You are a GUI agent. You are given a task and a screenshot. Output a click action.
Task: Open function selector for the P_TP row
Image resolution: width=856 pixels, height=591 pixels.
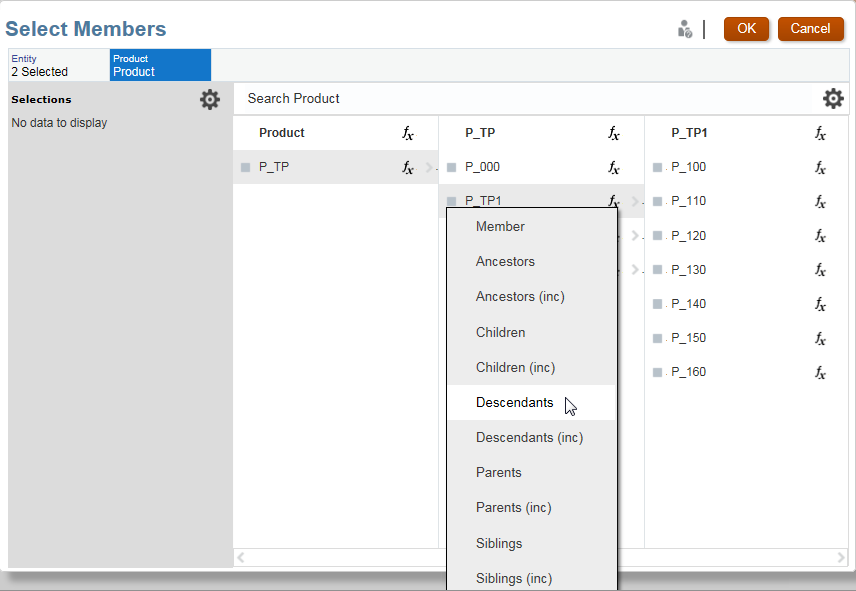(x=408, y=167)
